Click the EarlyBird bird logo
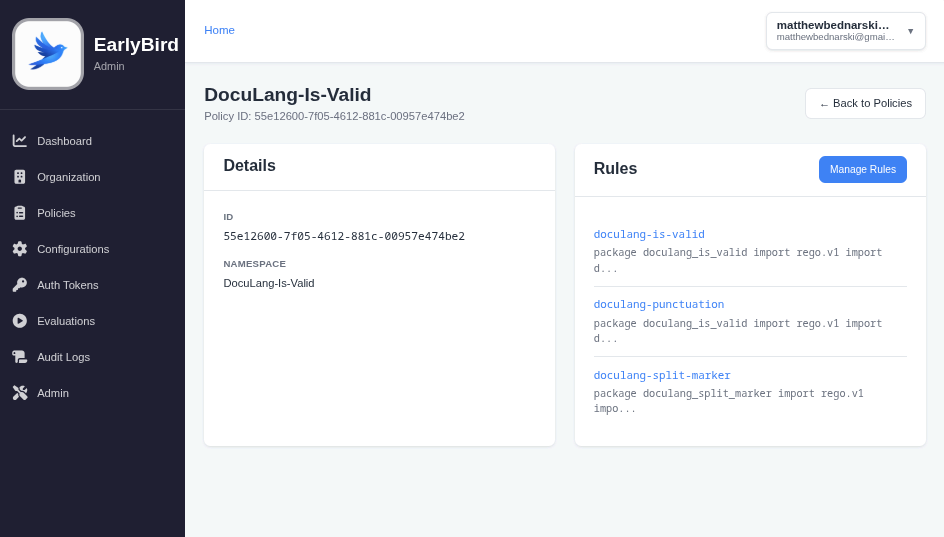The image size is (944, 537). click(48, 54)
